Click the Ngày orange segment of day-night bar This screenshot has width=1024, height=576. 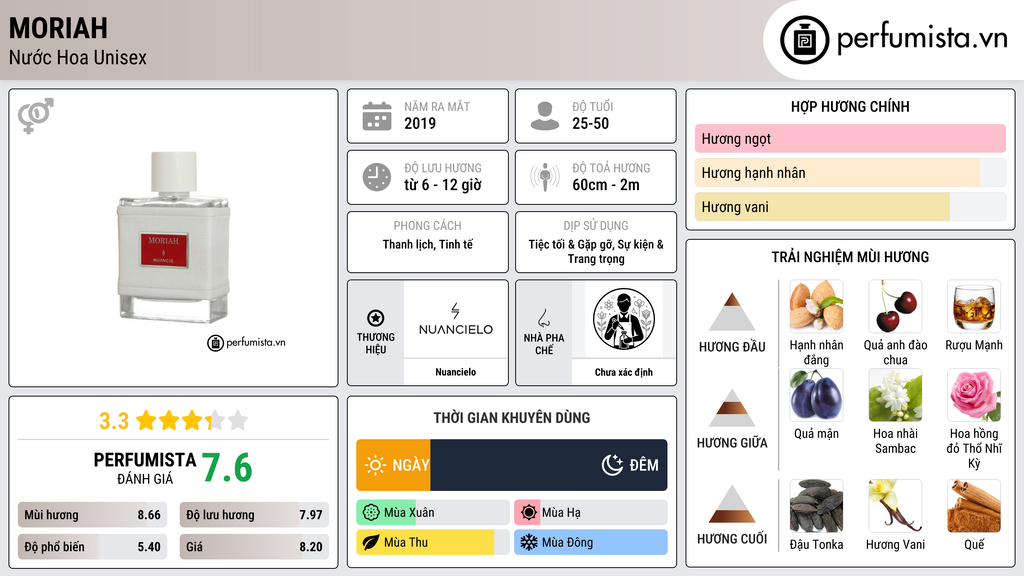click(x=393, y=465)
